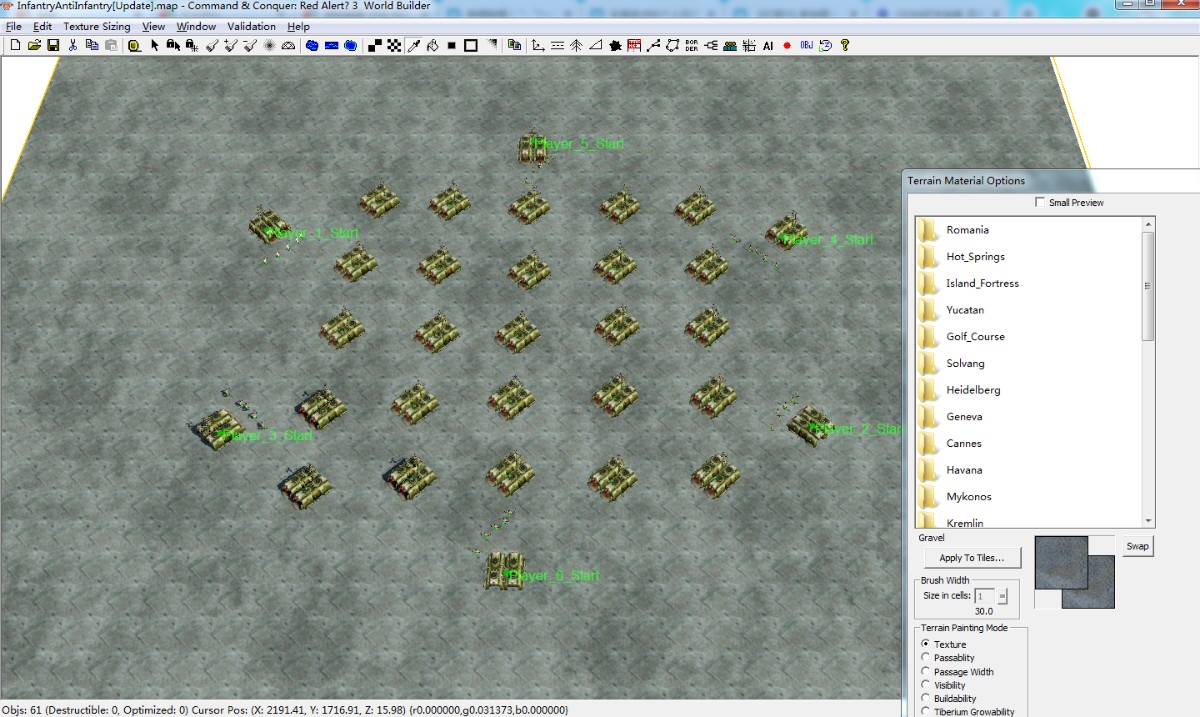Click the foreground gravel texture swatch
The height and width of the screenshot is (717, 1200).
click(x=1061, y=563)
